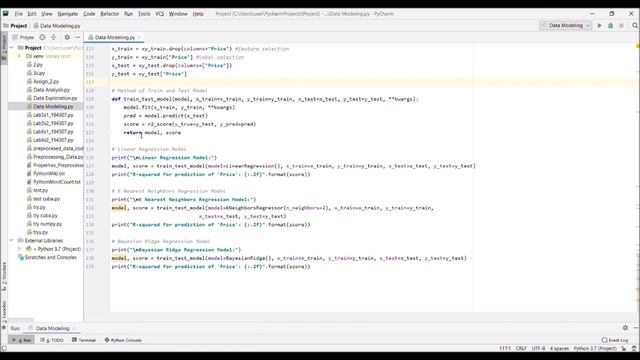Hide the Project tool window
The image size is (640, 360).
click(78, 37)
